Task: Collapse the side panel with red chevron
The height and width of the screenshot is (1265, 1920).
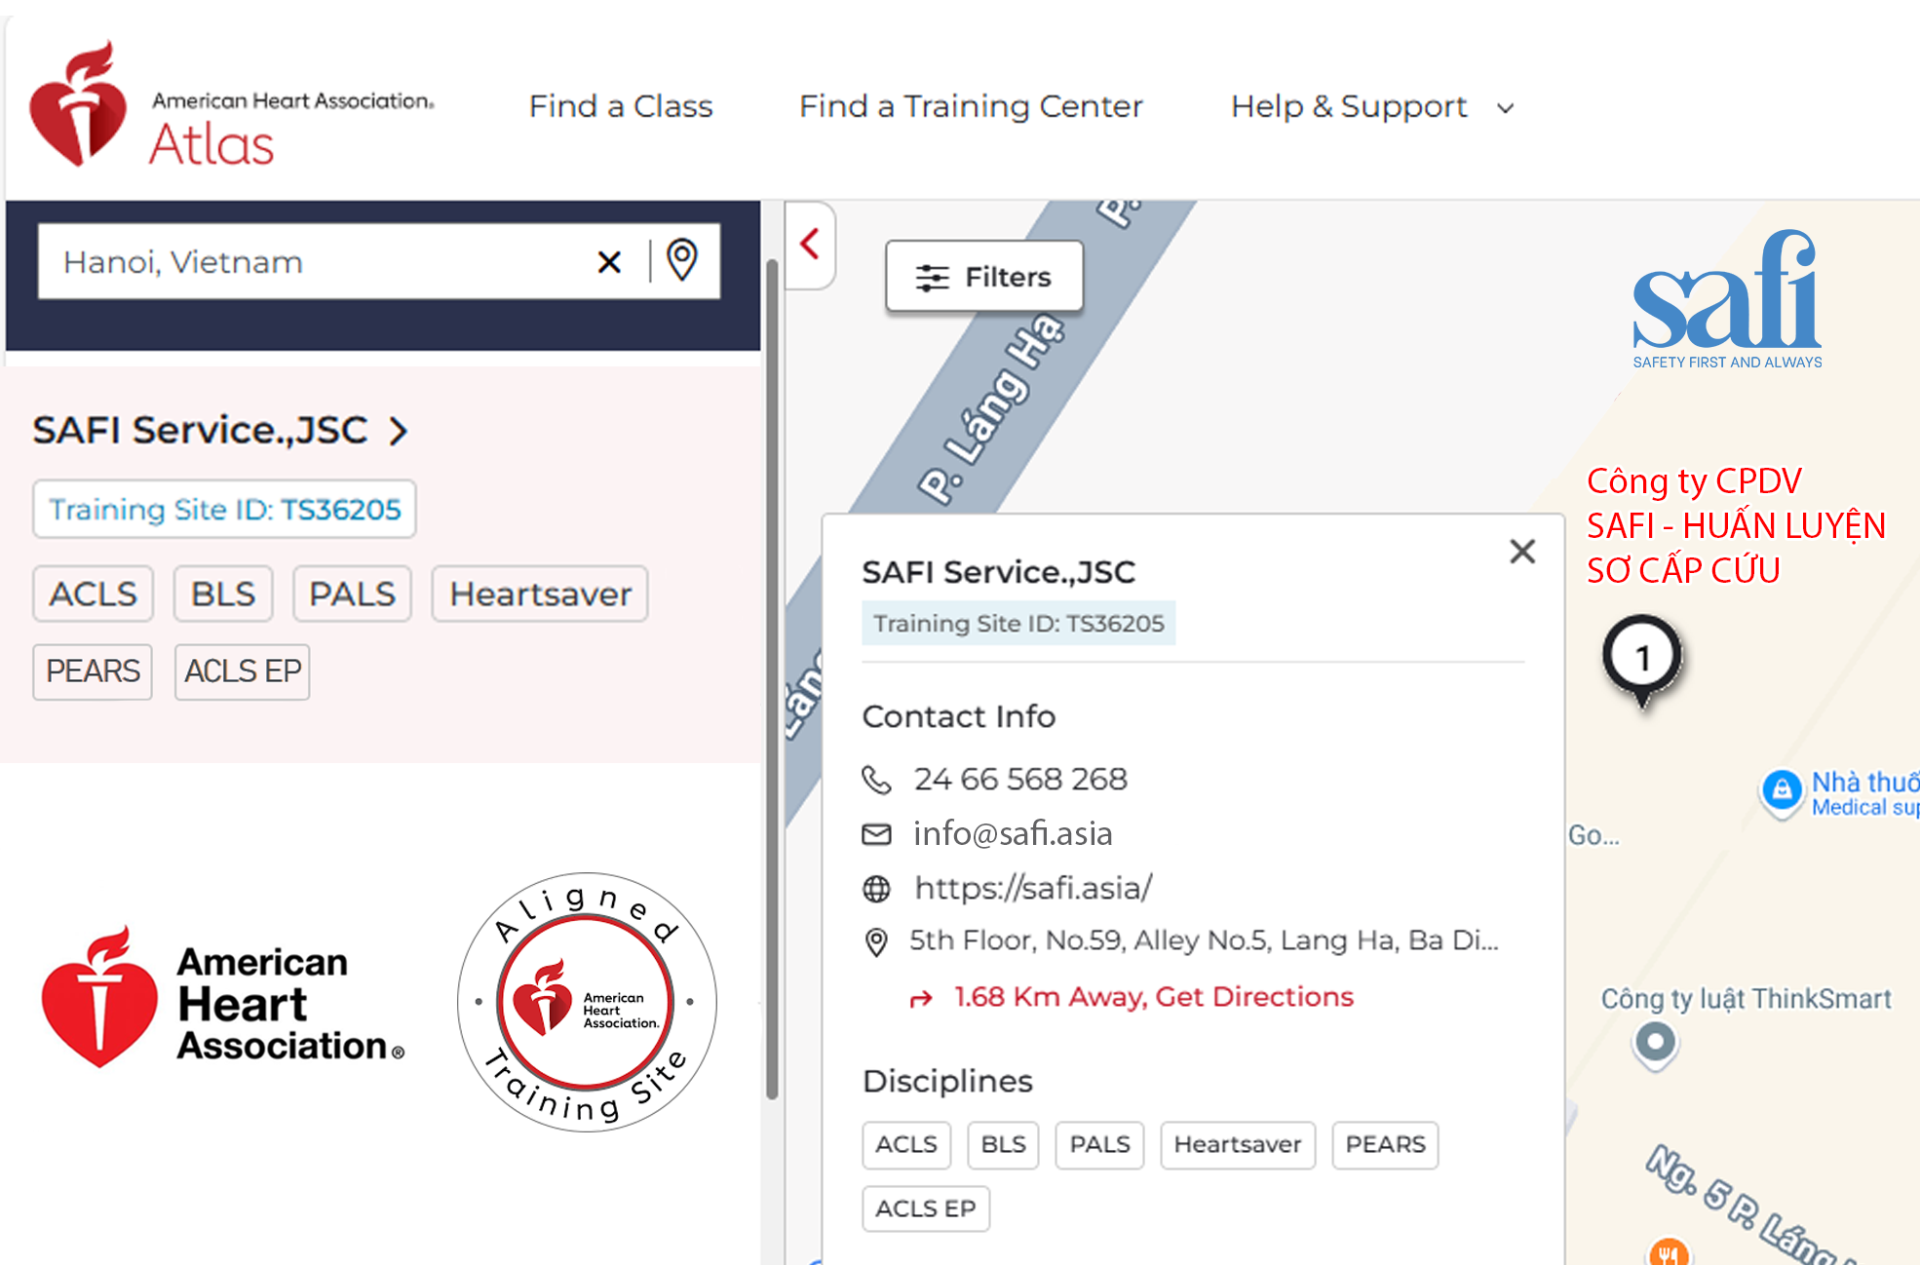Action: [x=810, y=244]
